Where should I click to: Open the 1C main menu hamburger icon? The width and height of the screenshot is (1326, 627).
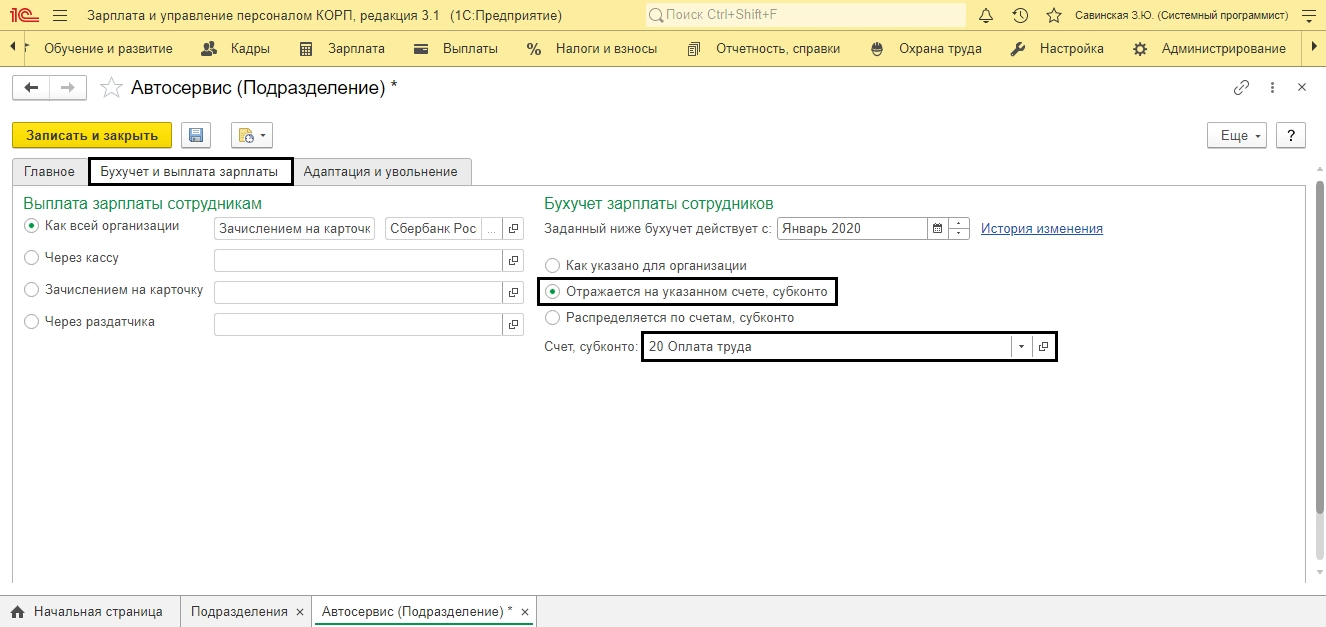[60, 16]
